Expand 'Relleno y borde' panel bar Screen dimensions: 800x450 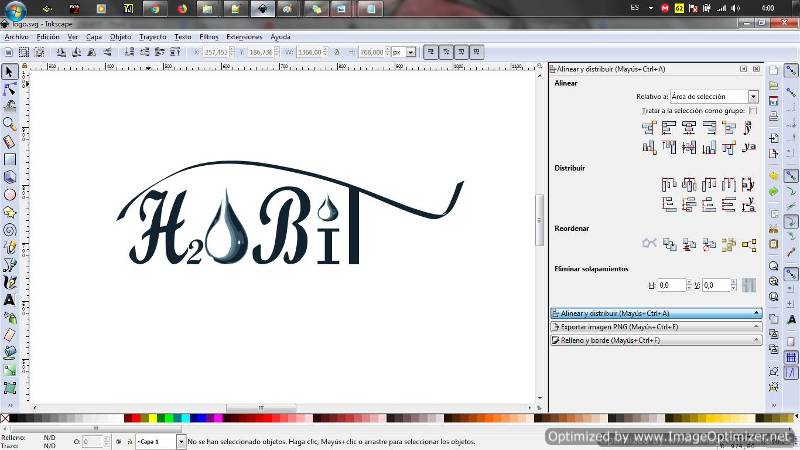[x=656, y=340]
